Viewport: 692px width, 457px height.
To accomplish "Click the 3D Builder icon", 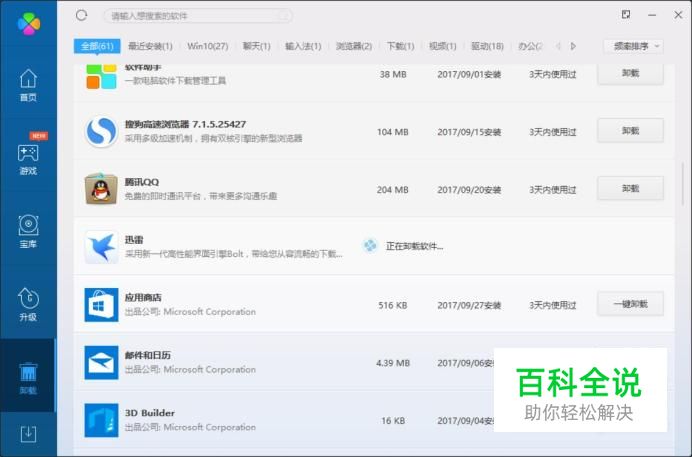I will 101,420.
